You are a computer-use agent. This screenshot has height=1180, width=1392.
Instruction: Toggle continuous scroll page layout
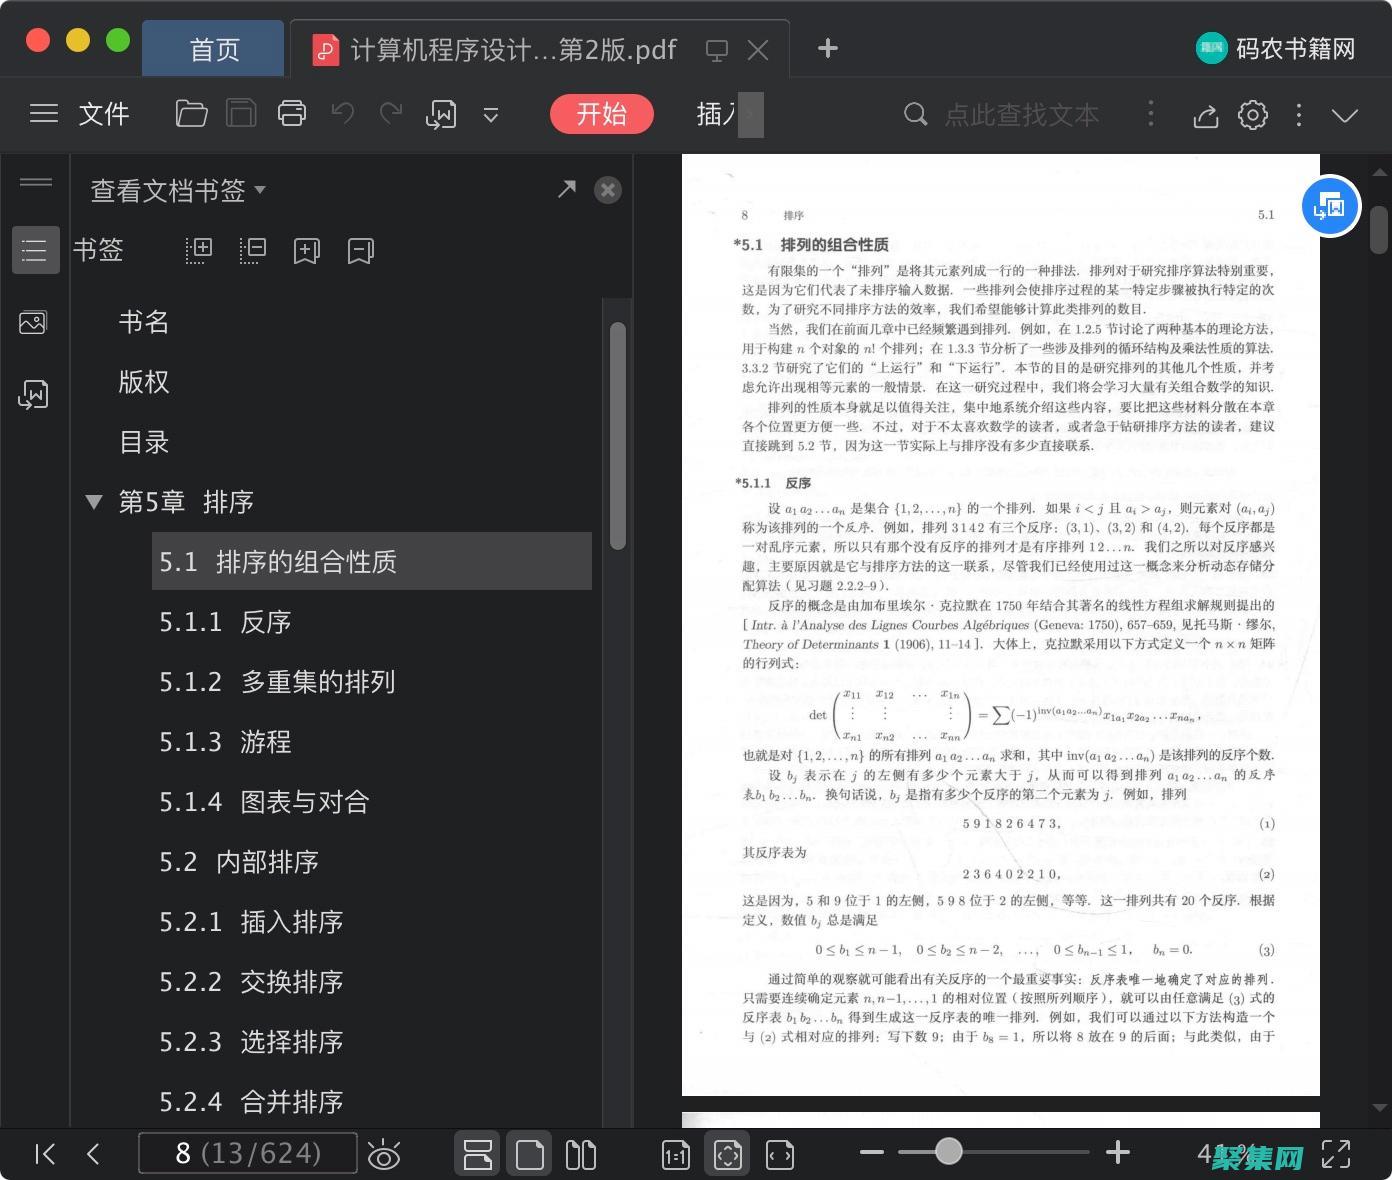pyautogui.click(x=477, y=1153)
